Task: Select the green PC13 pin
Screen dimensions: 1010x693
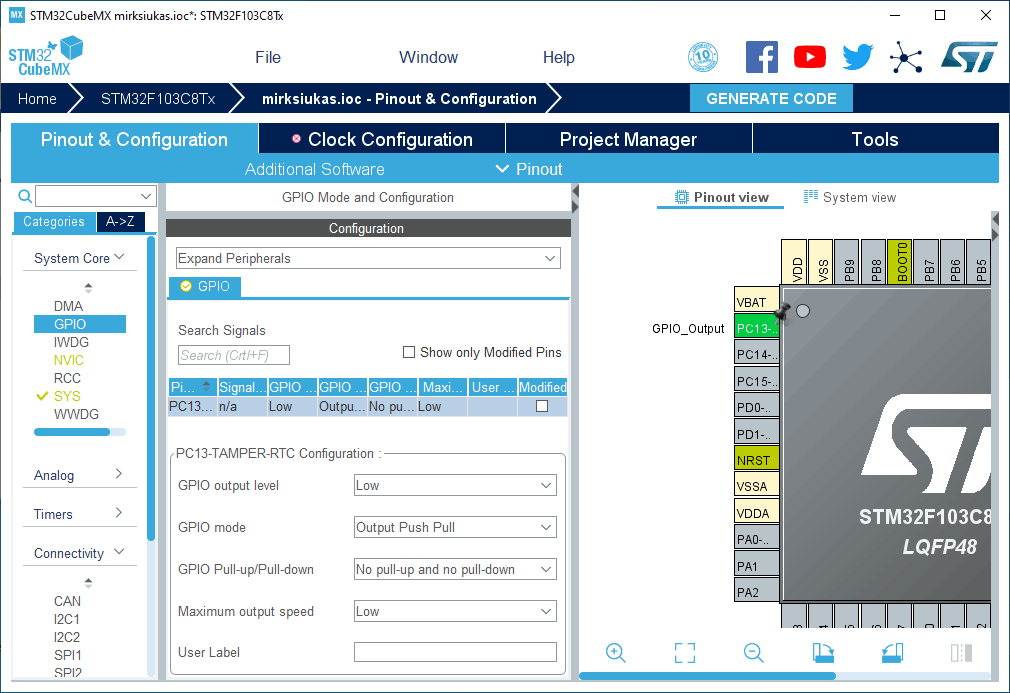Action: point(757,328)
